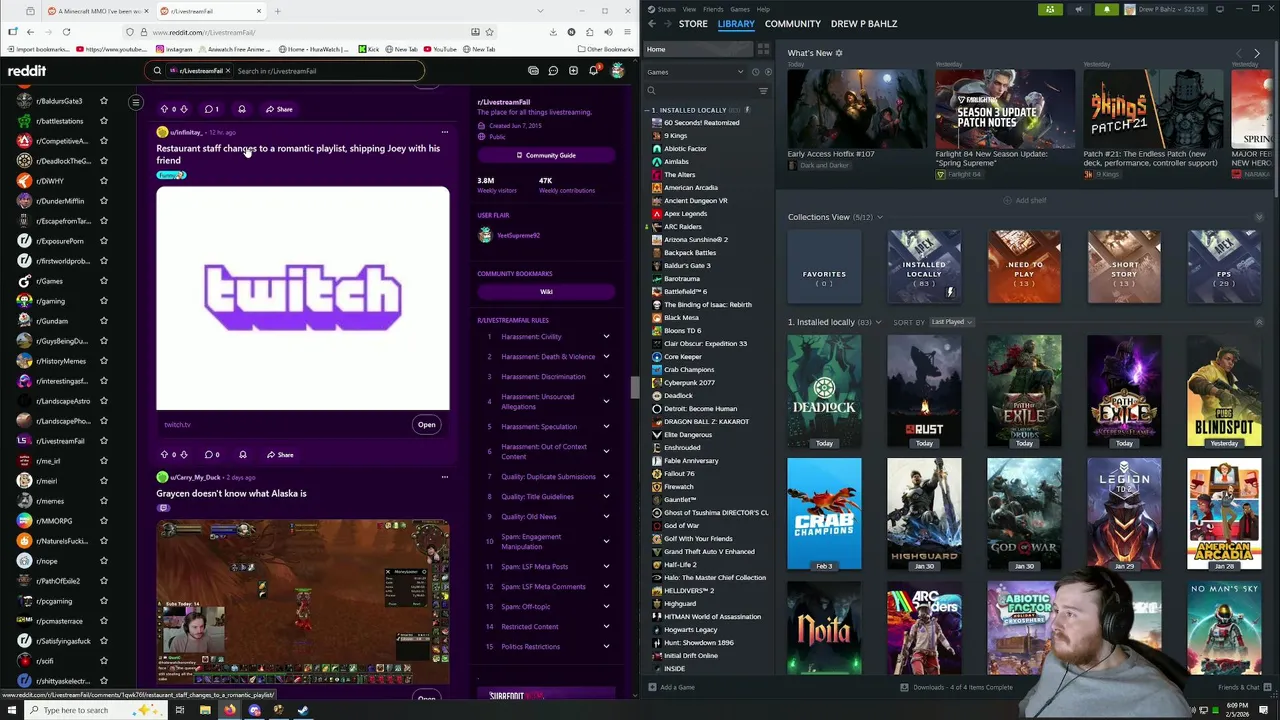Expand rule 7 Quality: Duplicate Submissions
This screenshot has width=1280, height=720.
(606, 477)
